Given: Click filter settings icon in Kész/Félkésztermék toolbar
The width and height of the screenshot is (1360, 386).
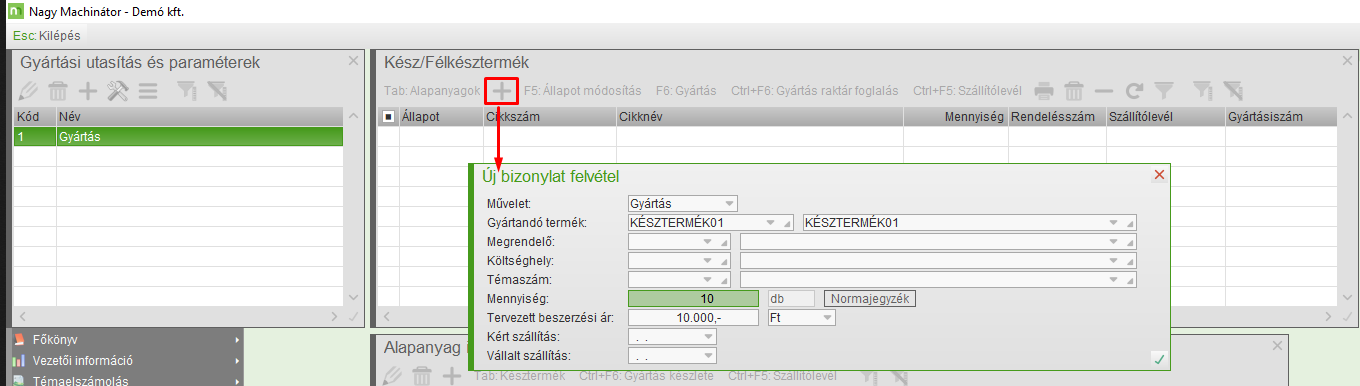Looking at the screenshot, I should click(1203, 91).
